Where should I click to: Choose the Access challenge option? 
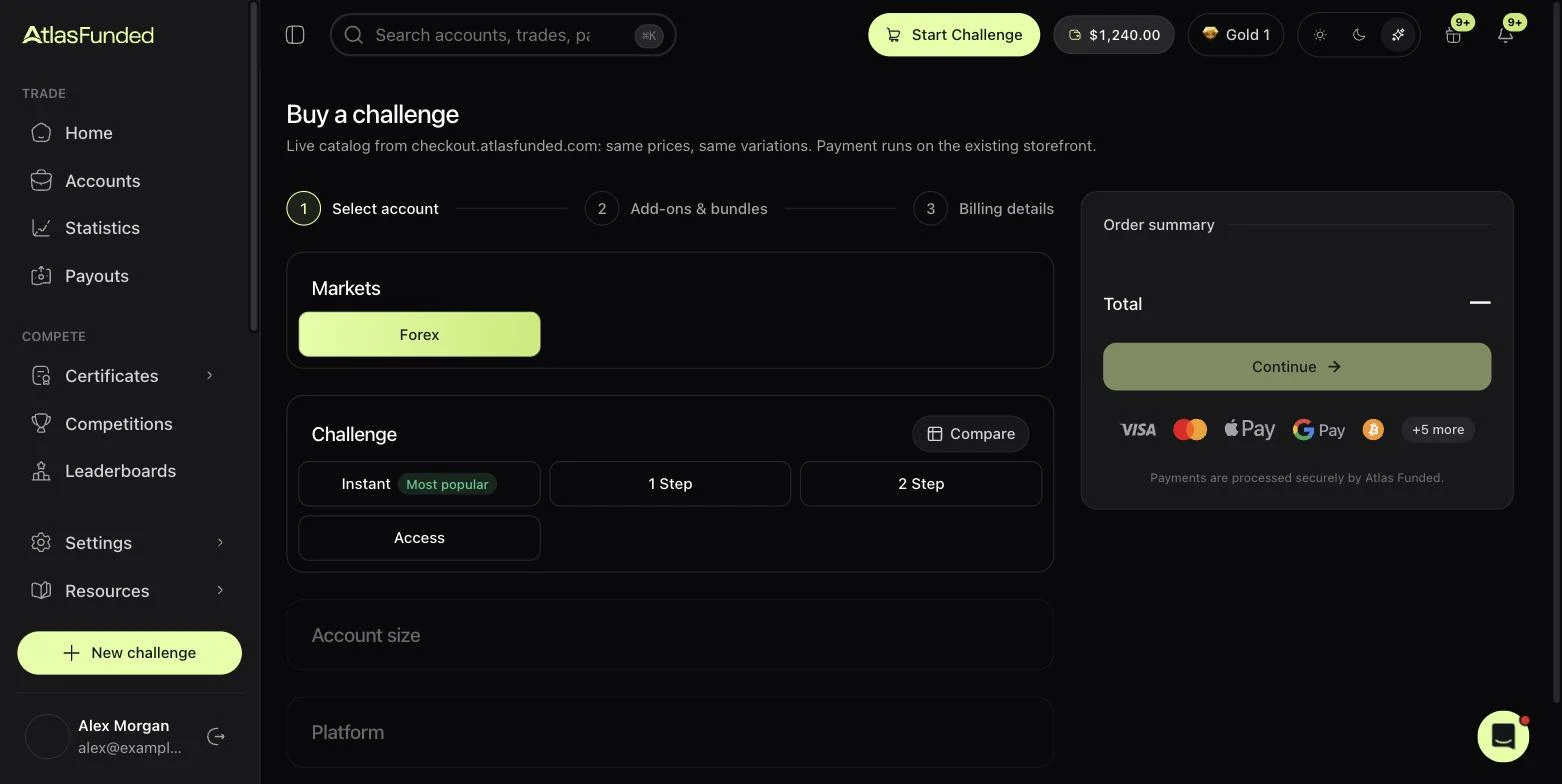(419, 538)
